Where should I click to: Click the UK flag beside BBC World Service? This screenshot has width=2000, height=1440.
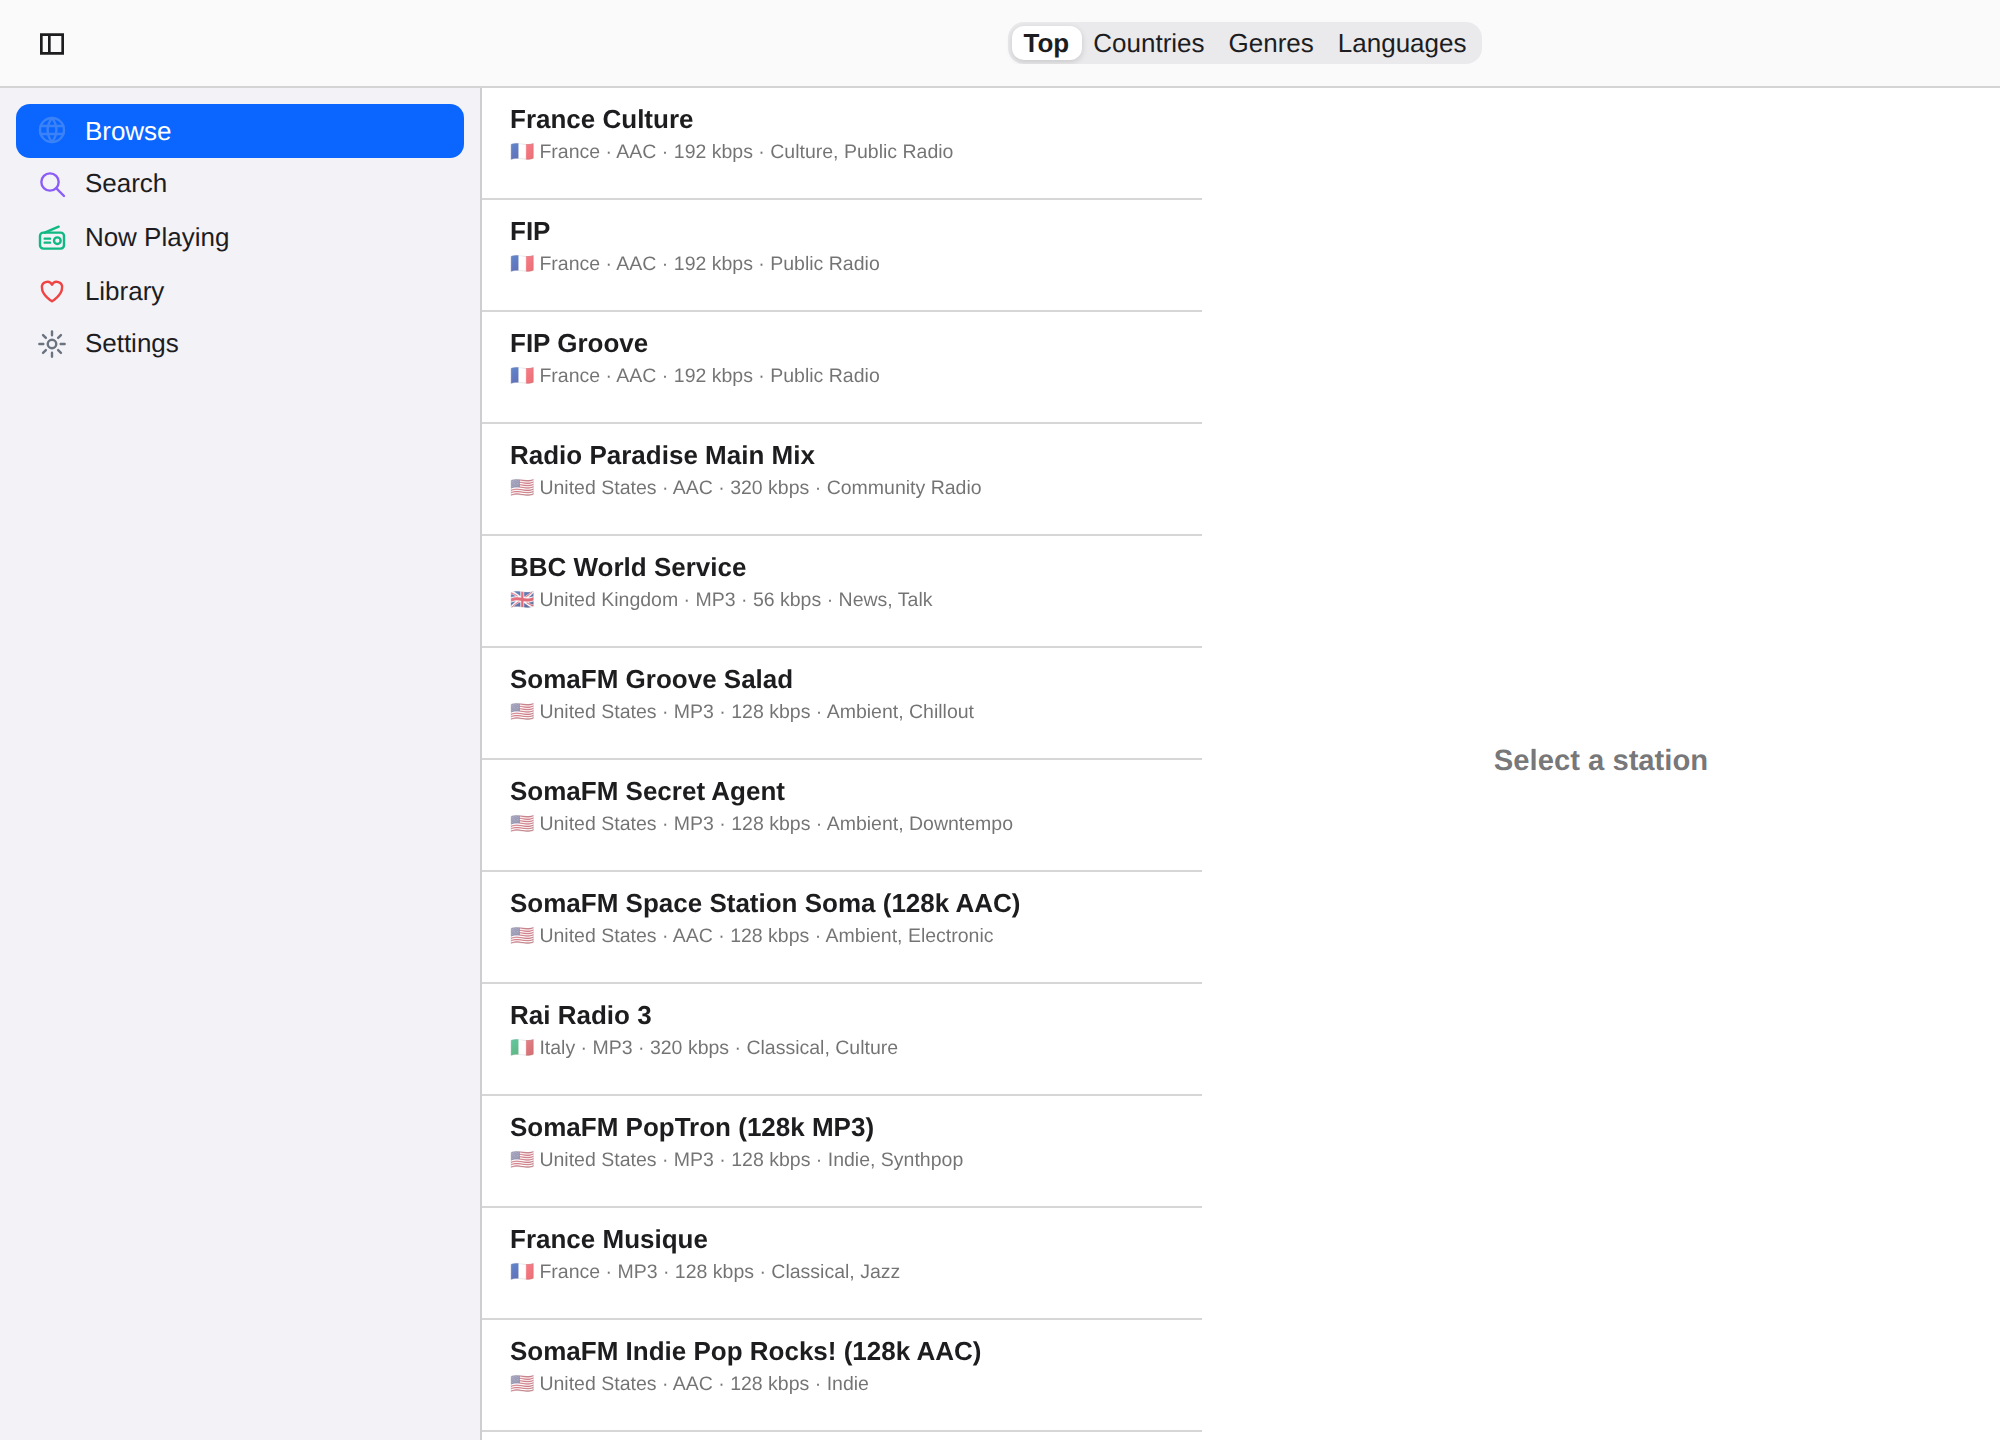click(x=522, y=600)
